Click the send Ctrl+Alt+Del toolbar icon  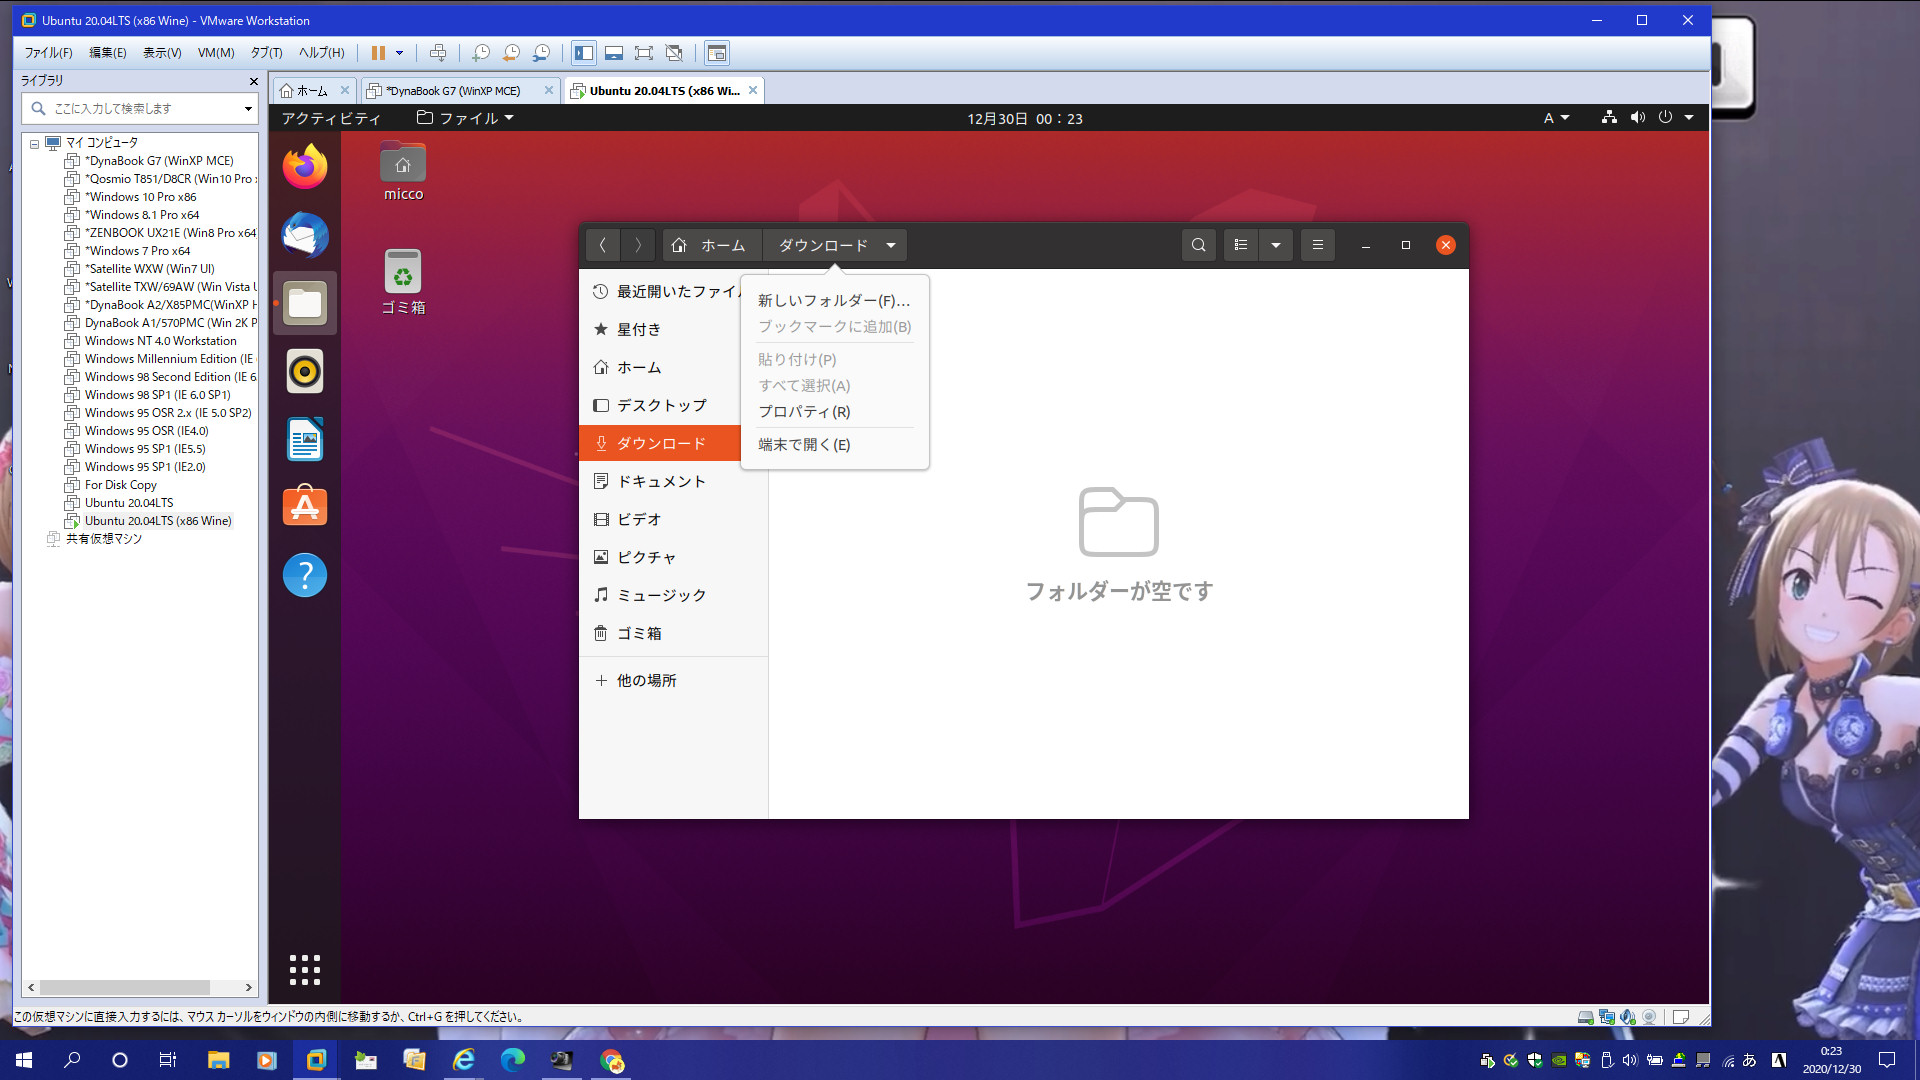438,53
